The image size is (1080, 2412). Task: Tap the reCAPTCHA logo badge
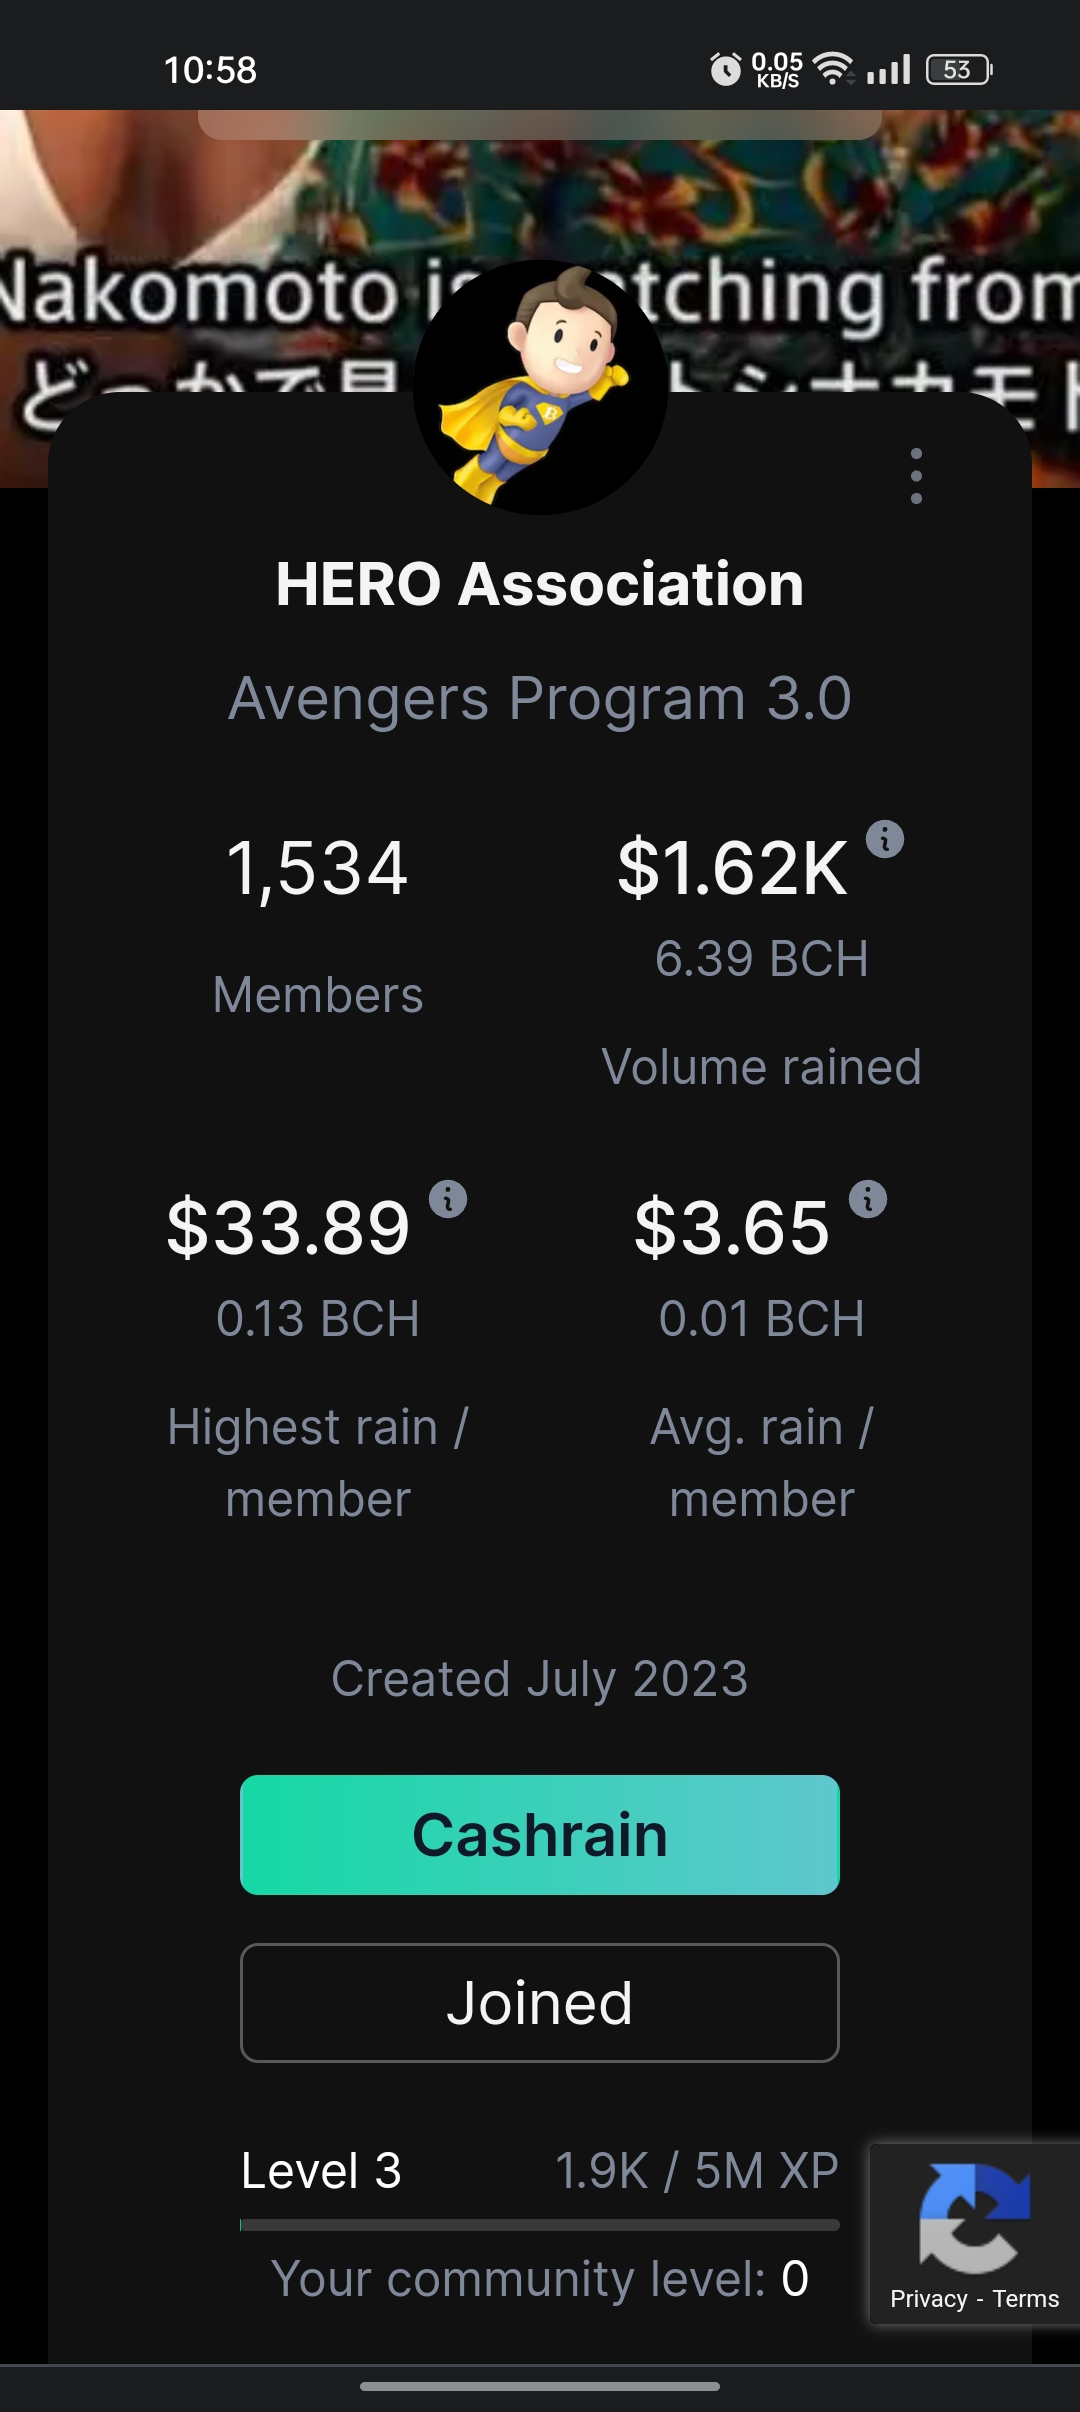coord(974,2218)
